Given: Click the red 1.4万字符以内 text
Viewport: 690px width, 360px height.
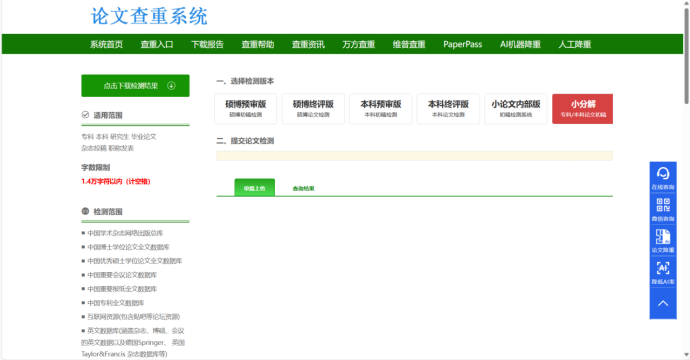Looking at the screenshot, I should pos(116,181).
